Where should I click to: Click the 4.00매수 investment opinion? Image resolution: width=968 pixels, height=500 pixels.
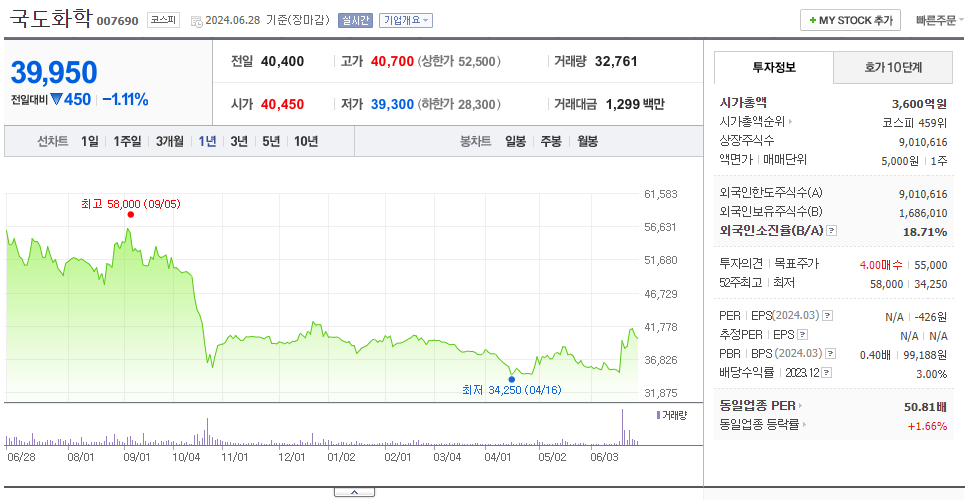coord(881,265)
